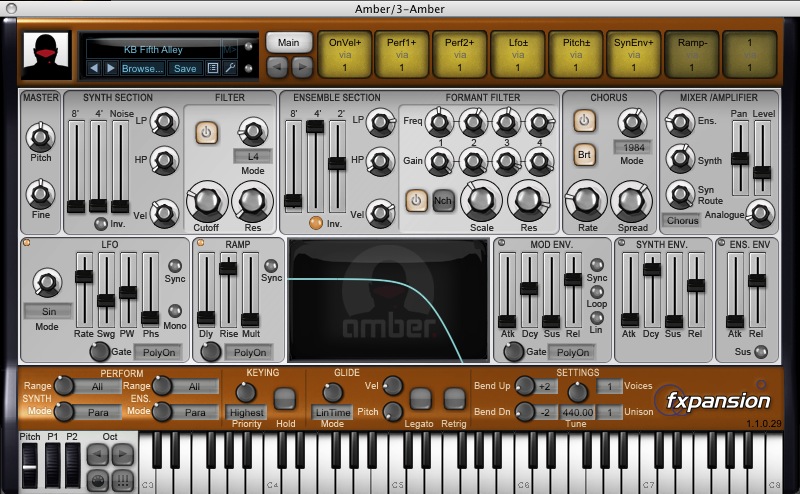800x494 pixels.
Task: Click the KB Fifth Alley preset name
Action: pos(153,50)
